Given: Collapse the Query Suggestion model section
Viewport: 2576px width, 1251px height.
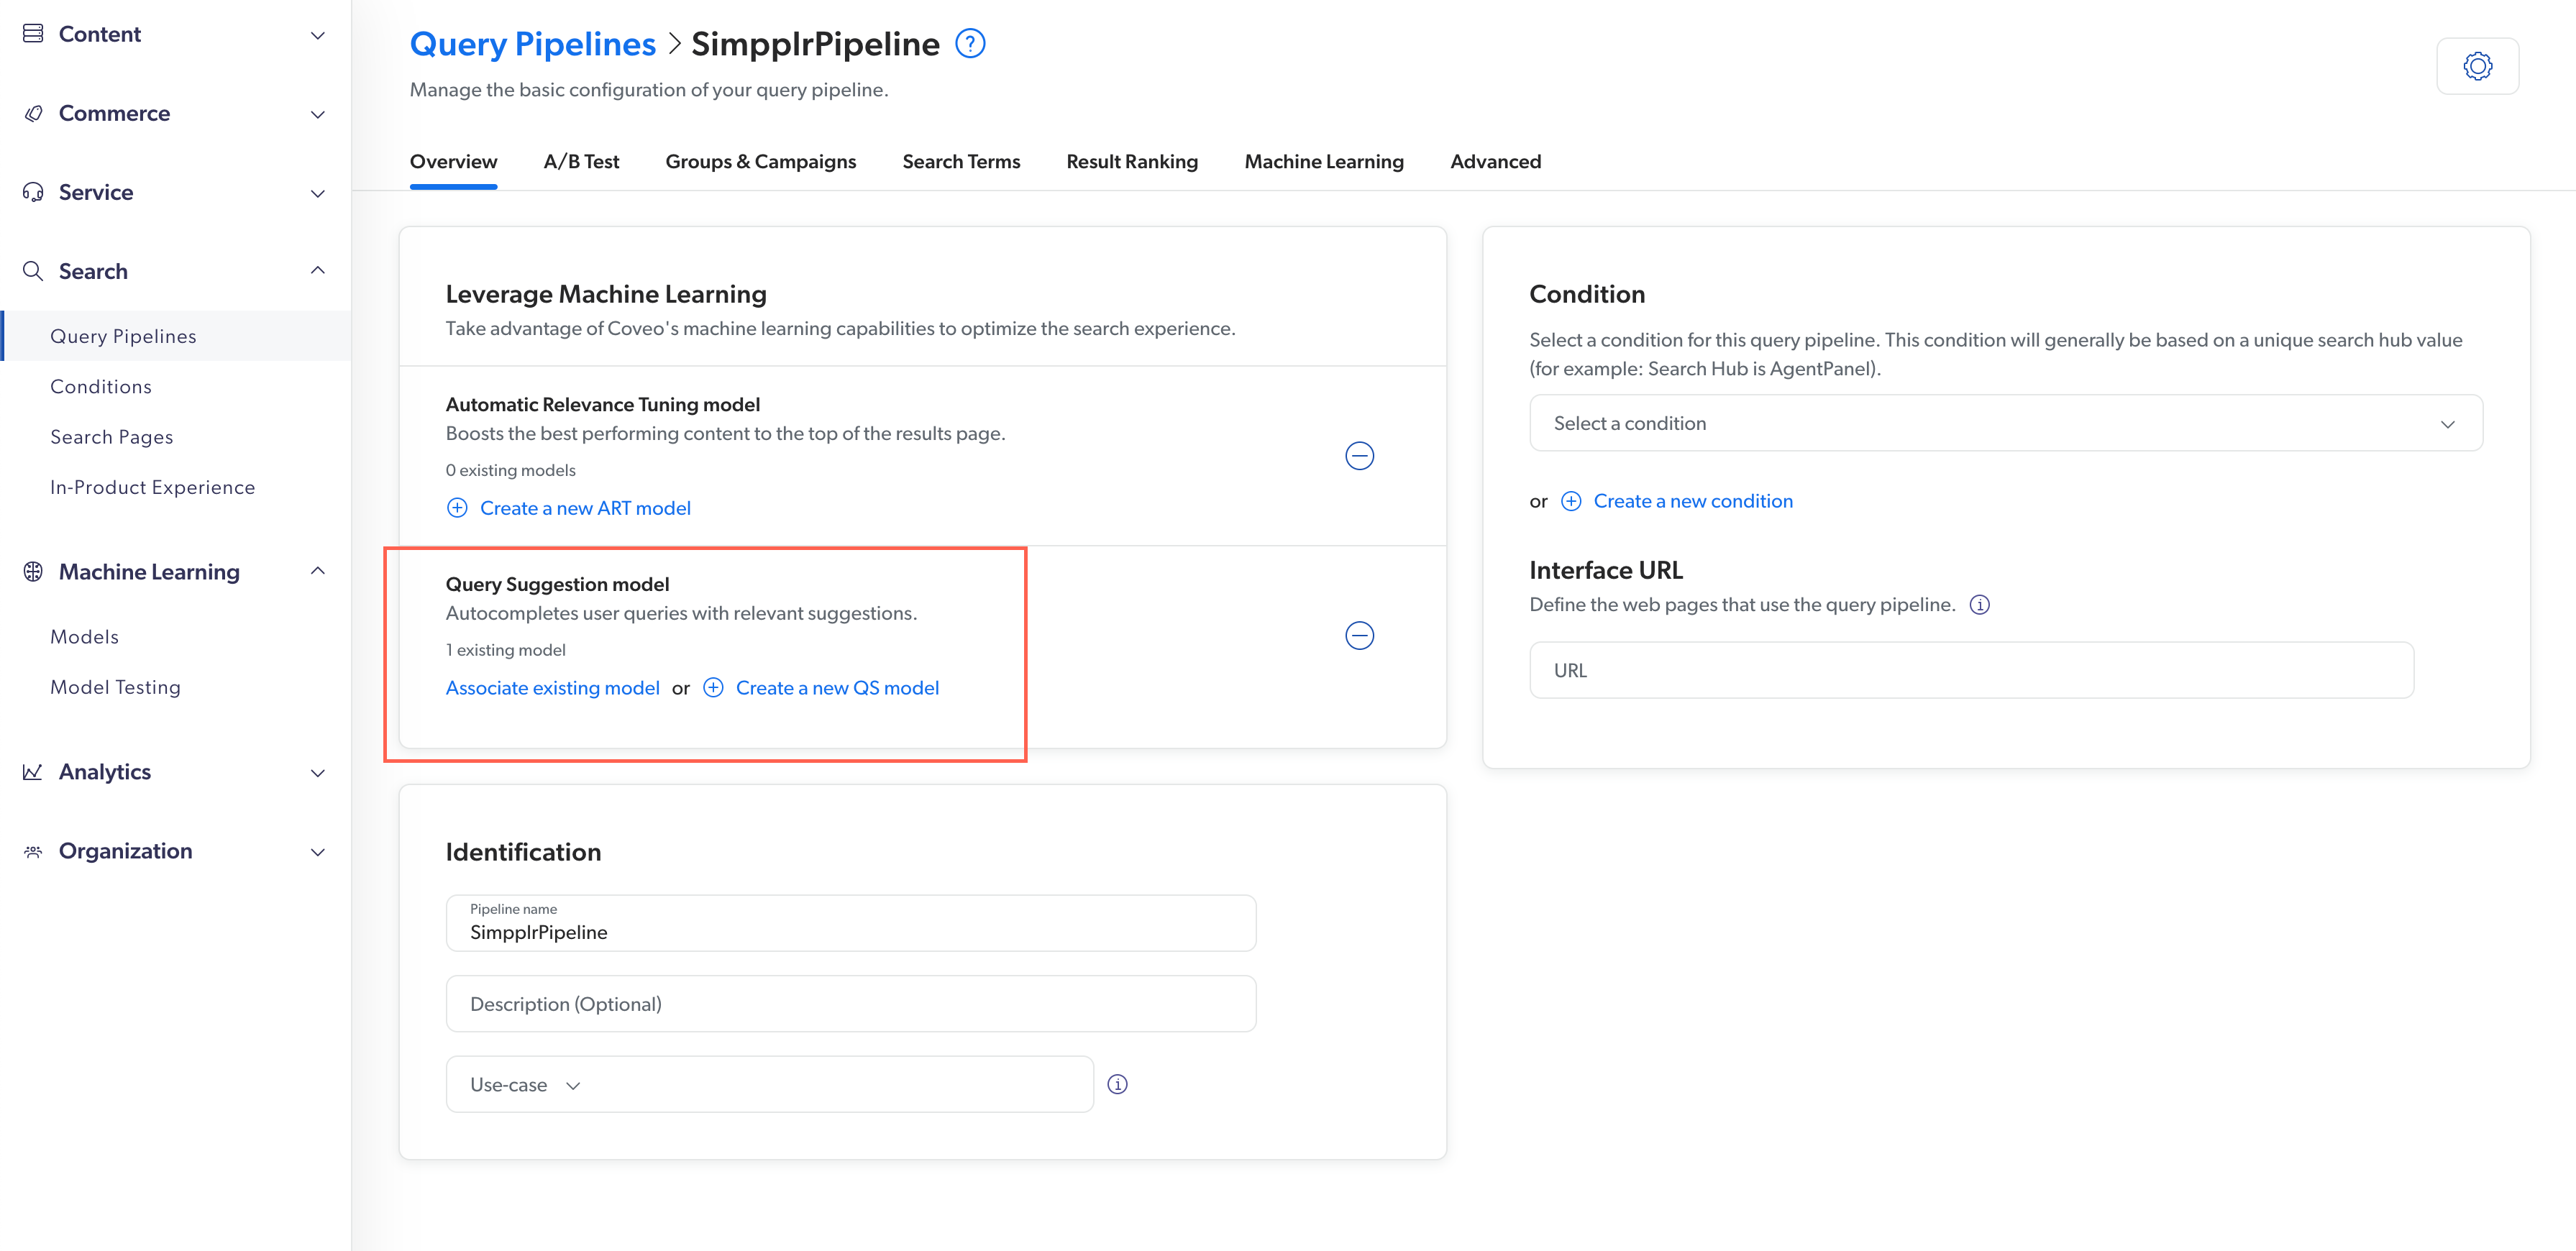Looking at the screenshot, I should (1360, 635).
